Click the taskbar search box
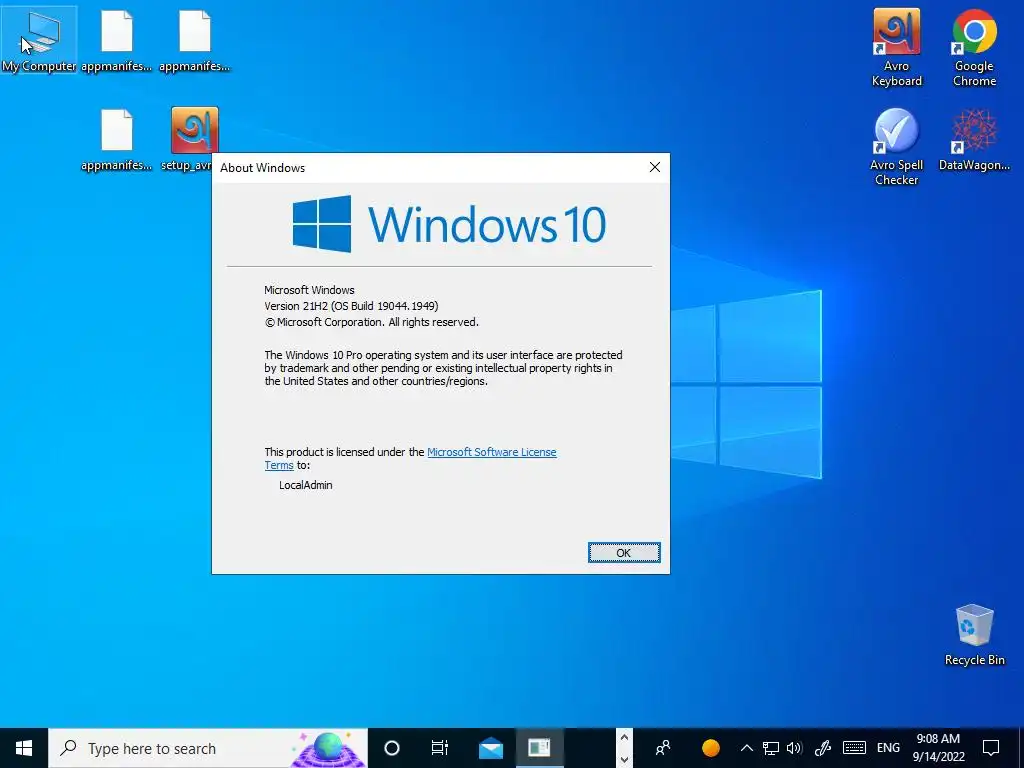Image resolution: width=1024 pixels, height=768 pixels. click(208, 748)
